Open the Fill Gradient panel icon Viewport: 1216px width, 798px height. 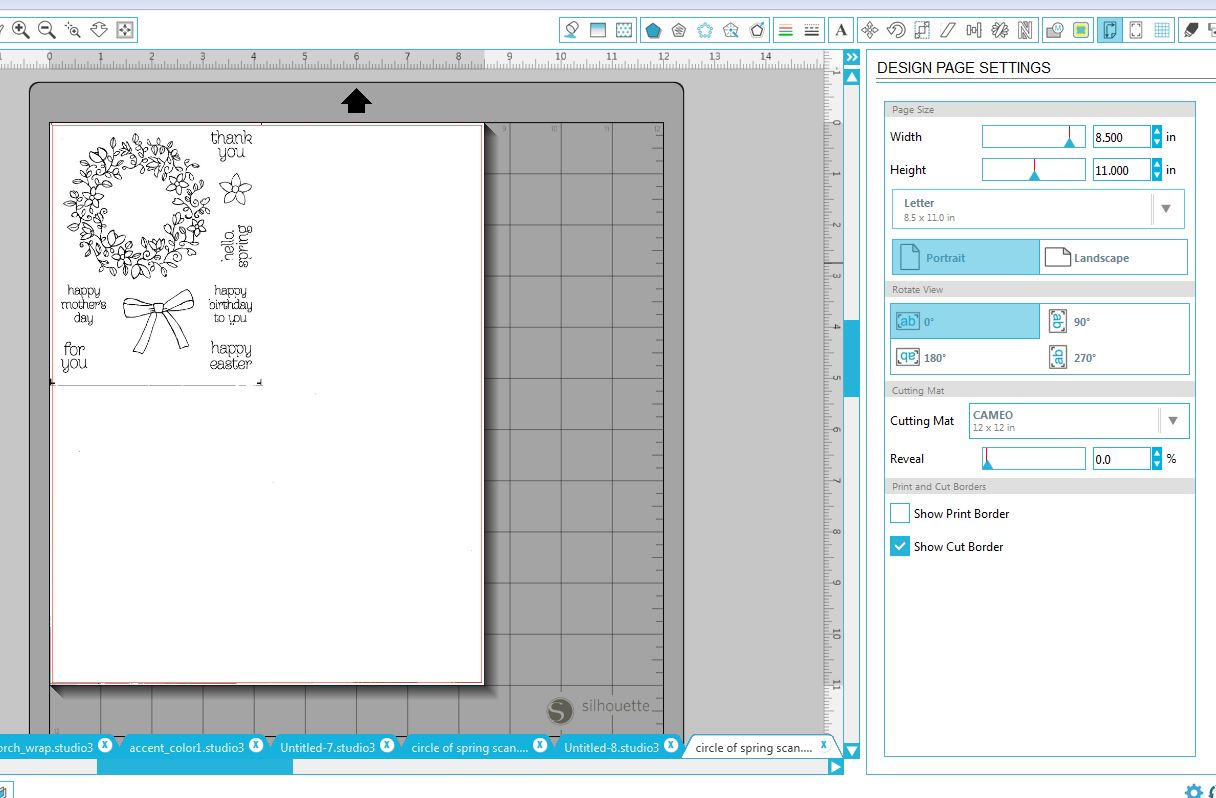point(598,30)
